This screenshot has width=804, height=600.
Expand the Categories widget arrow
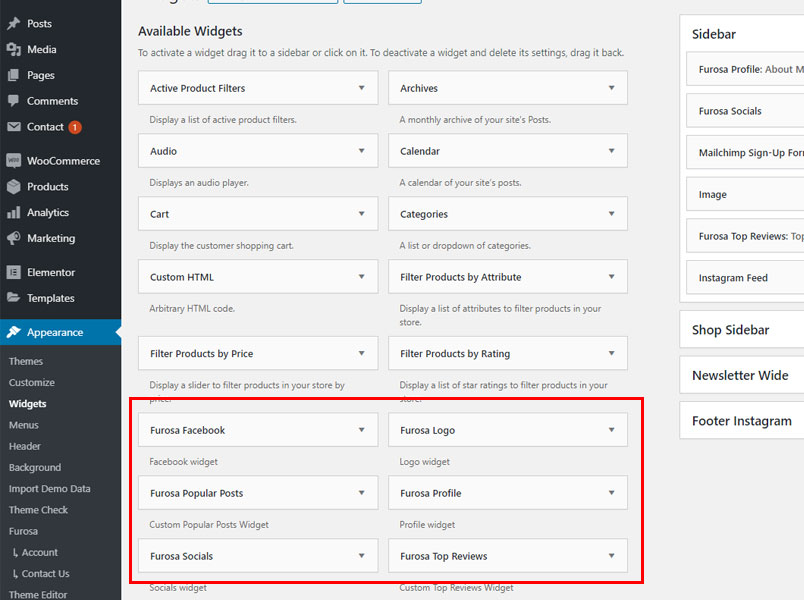[x=612, y=214]
